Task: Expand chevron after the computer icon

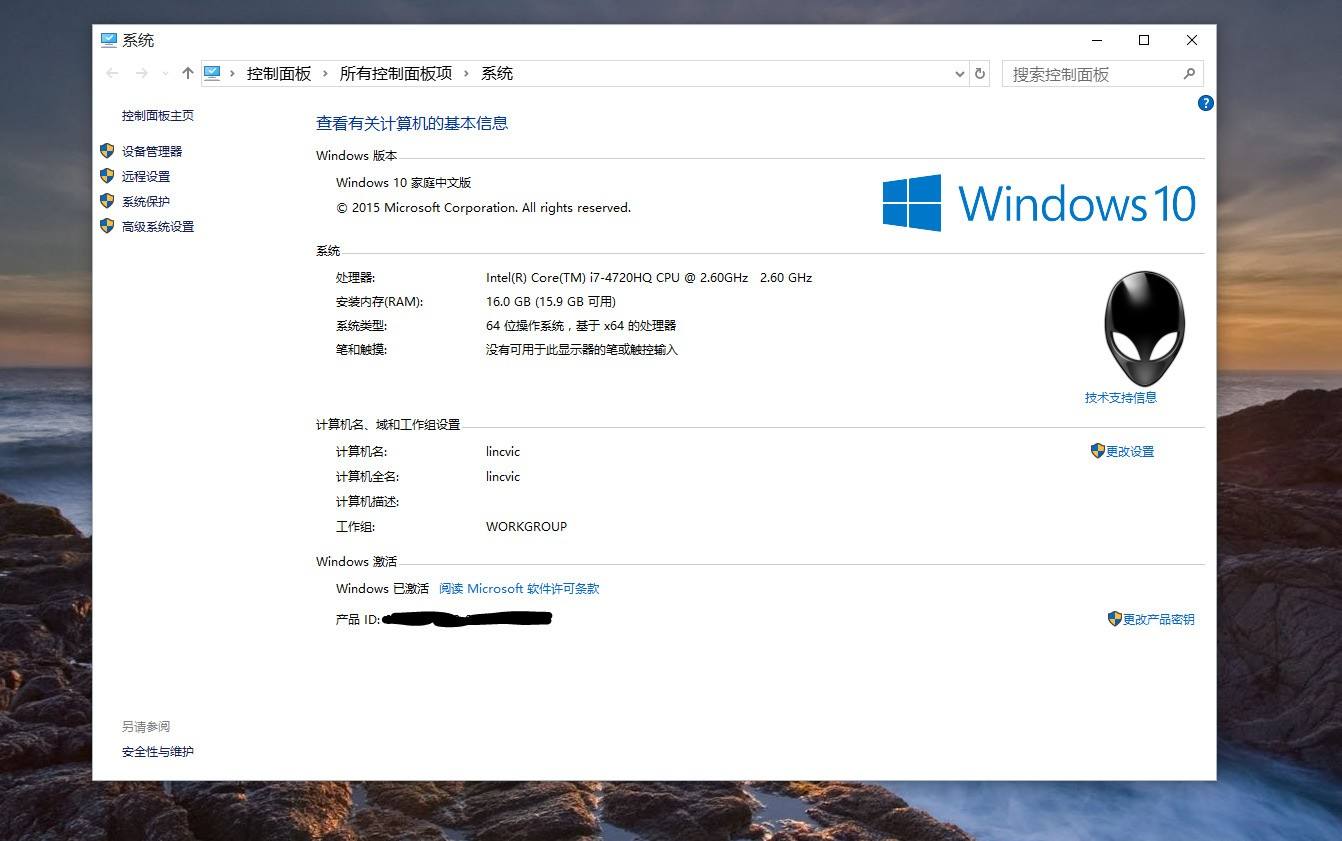Action: (x=233, y=73)
